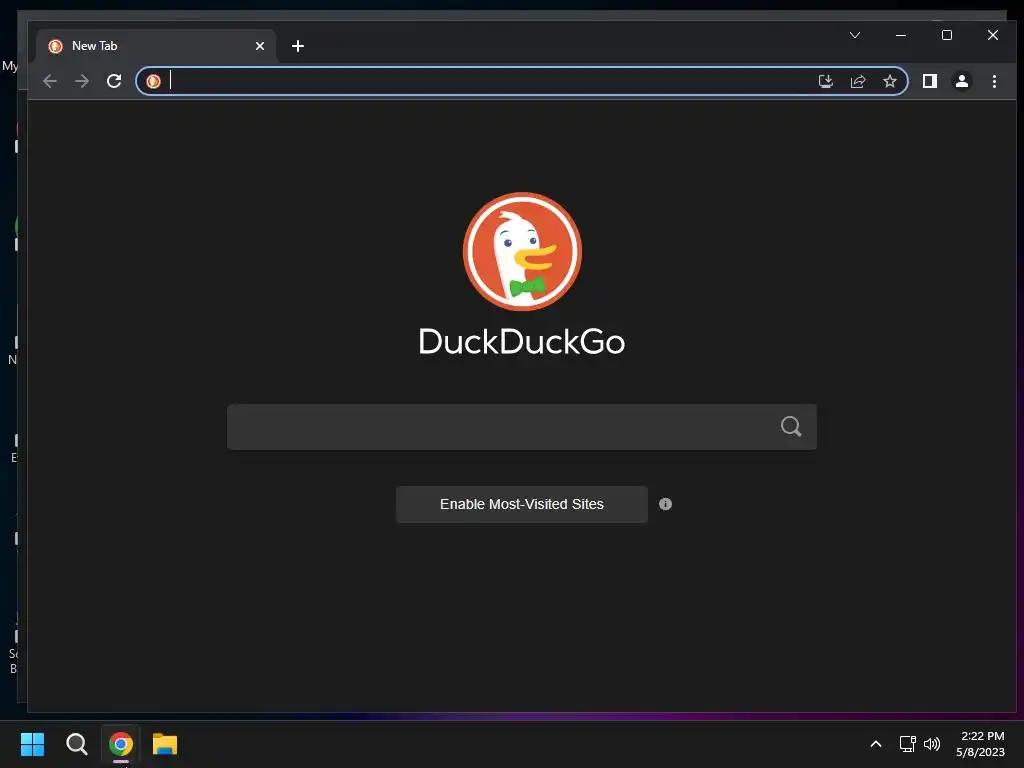This screenshot has width=1024, height=768.
Task: Open the clock showing 2:22 PM
Action: click(980, 744)
